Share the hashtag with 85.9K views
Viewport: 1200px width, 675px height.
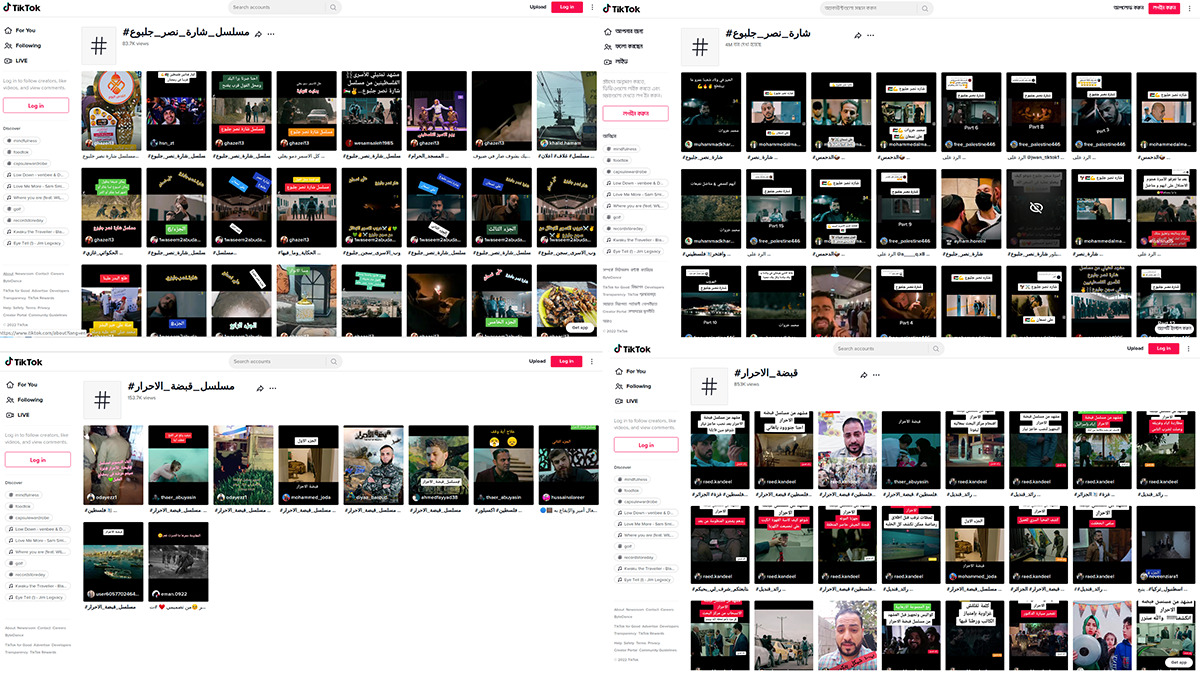pos(864,374)
